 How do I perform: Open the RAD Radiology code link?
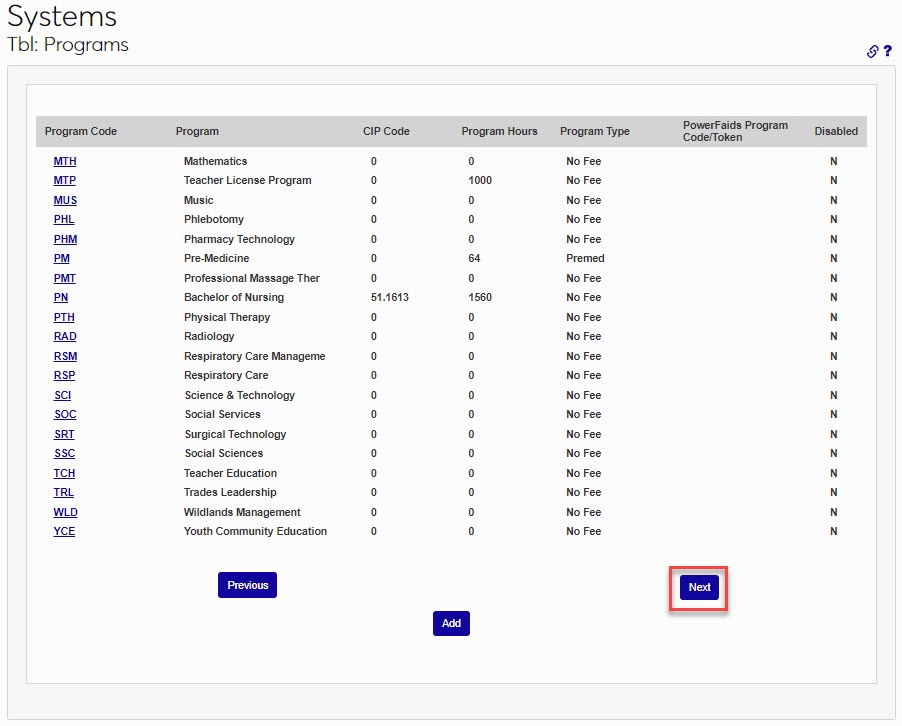[x=65, y=336]
